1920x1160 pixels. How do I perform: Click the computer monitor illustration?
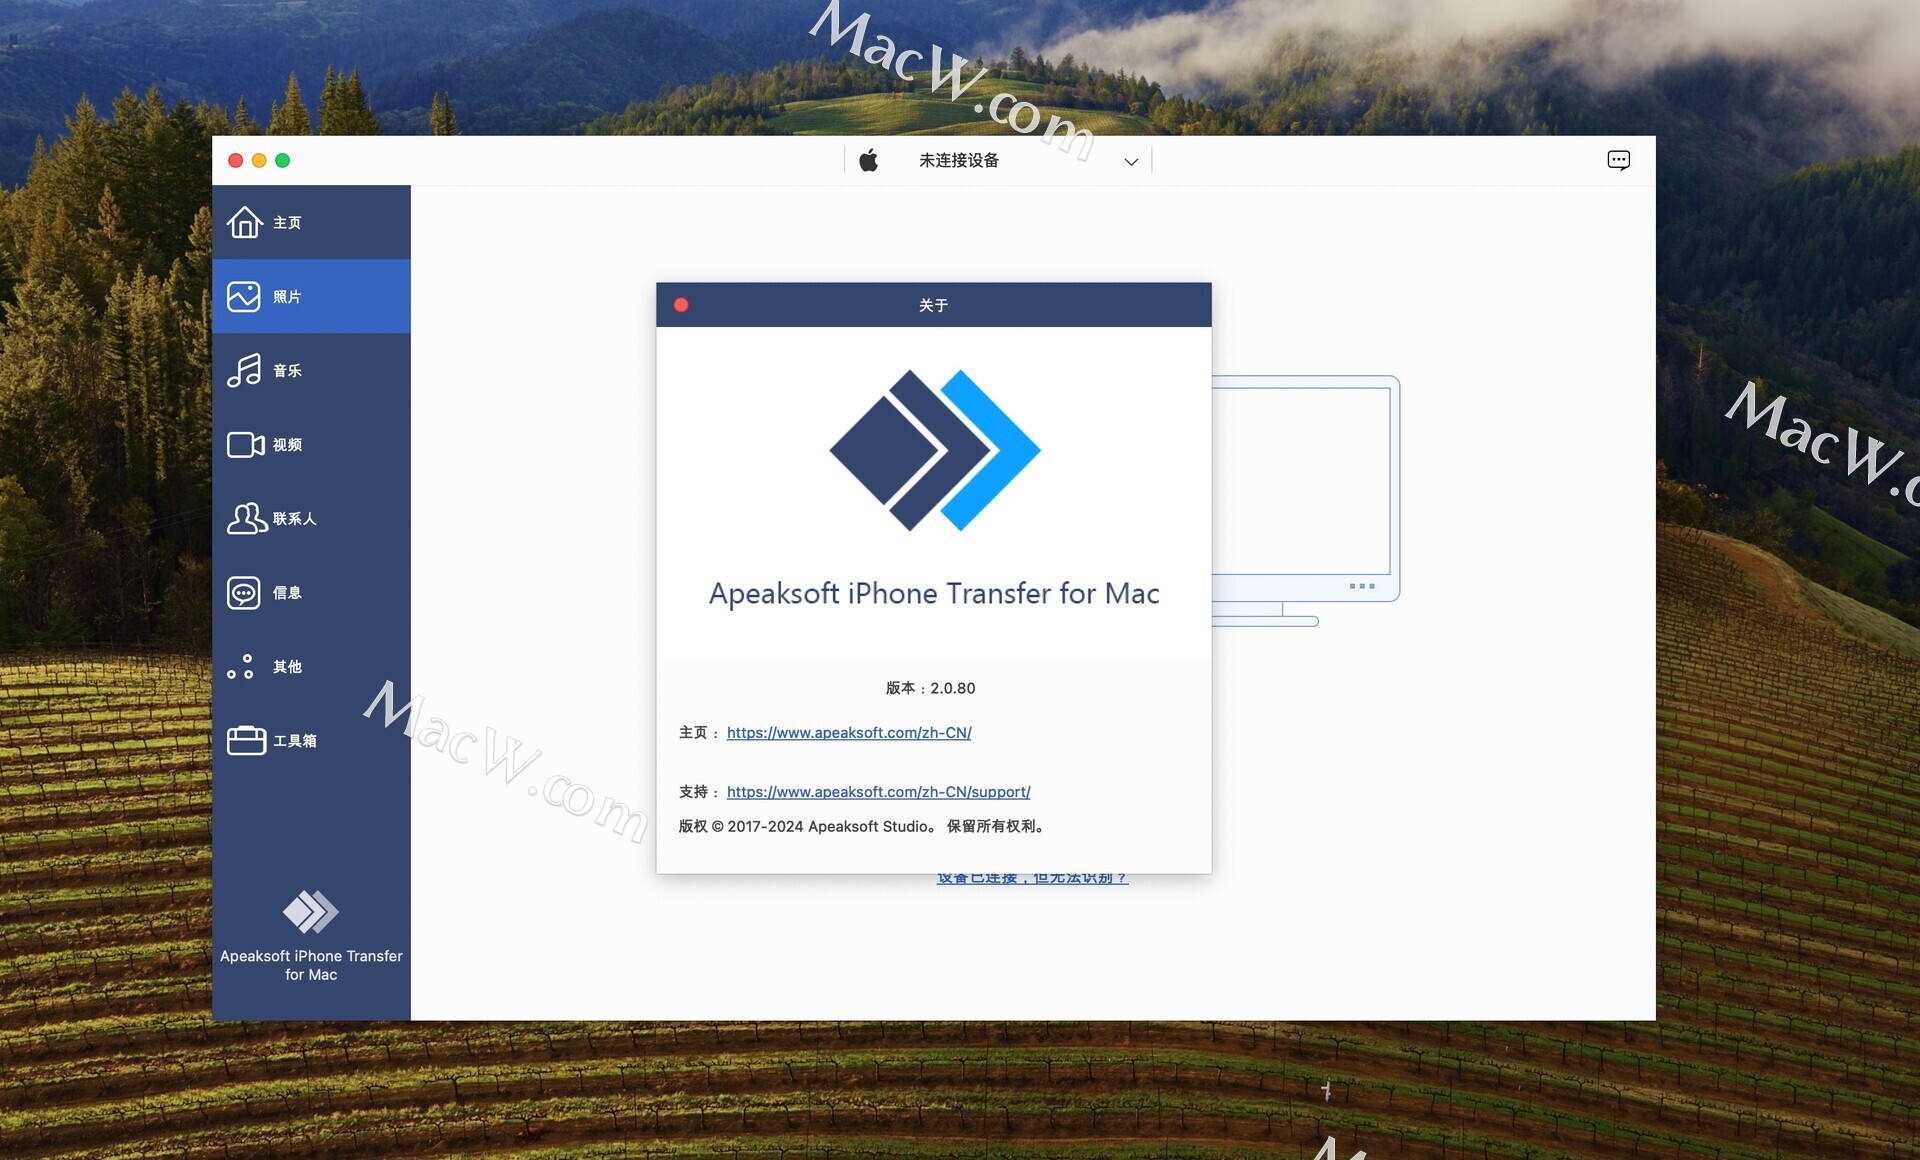(1305, 500)
